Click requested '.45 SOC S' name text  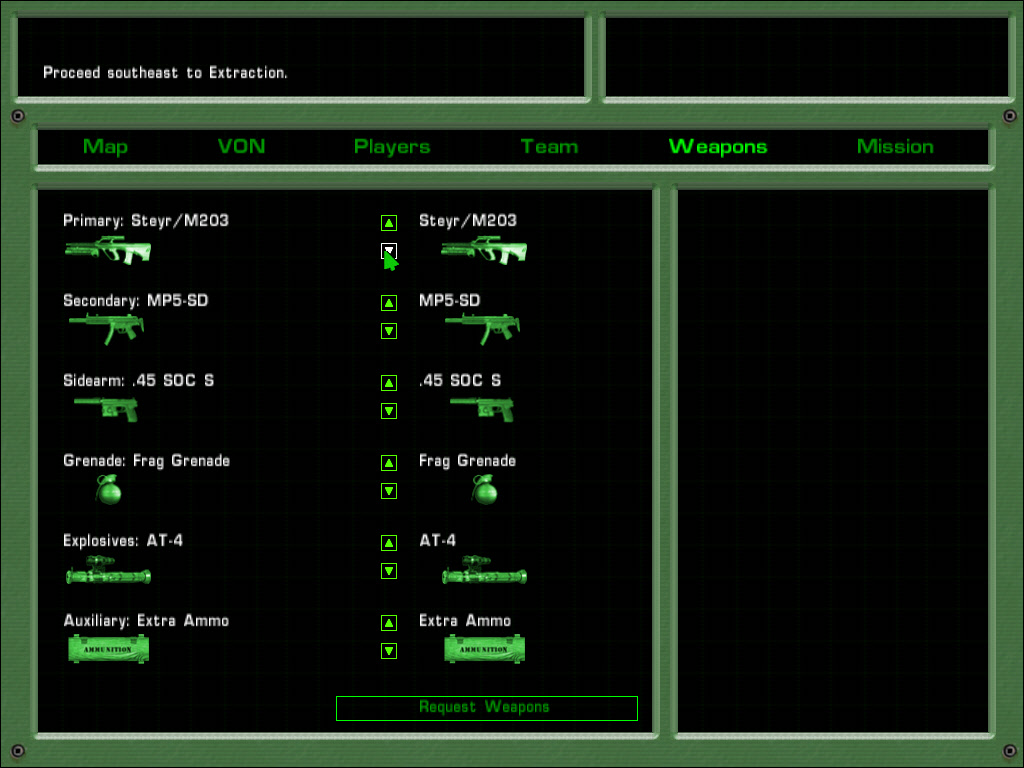460,381
